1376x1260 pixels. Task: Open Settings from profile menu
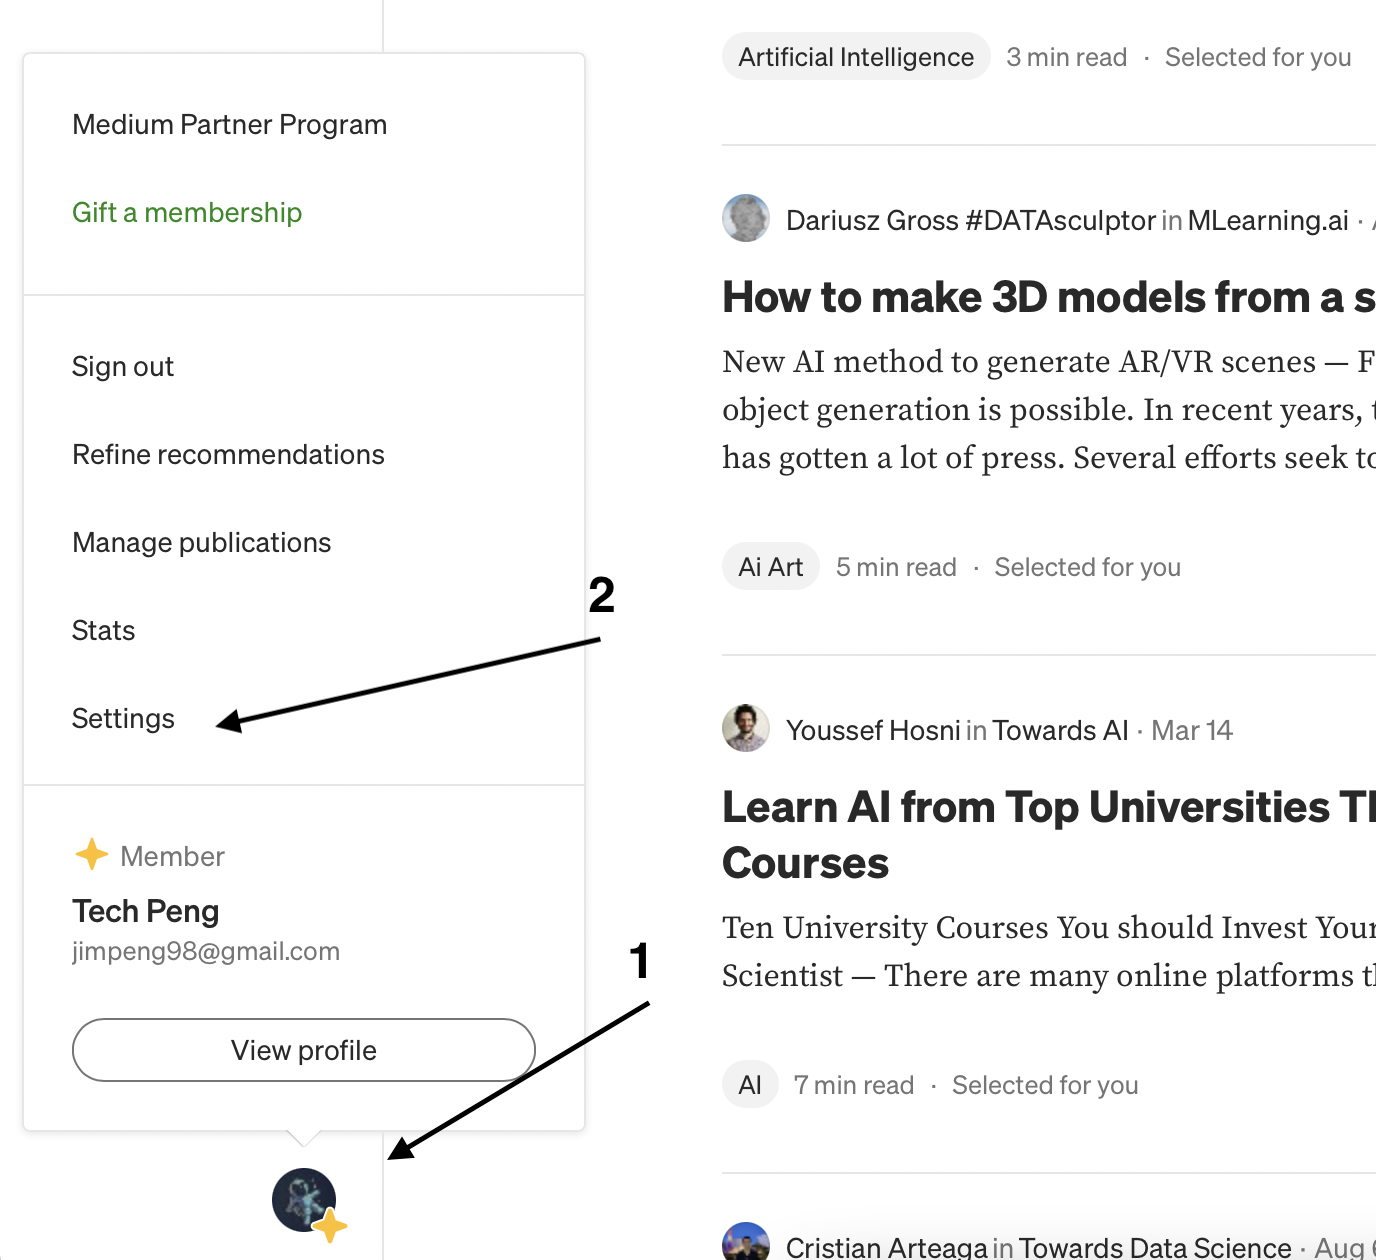click(124, 718)
